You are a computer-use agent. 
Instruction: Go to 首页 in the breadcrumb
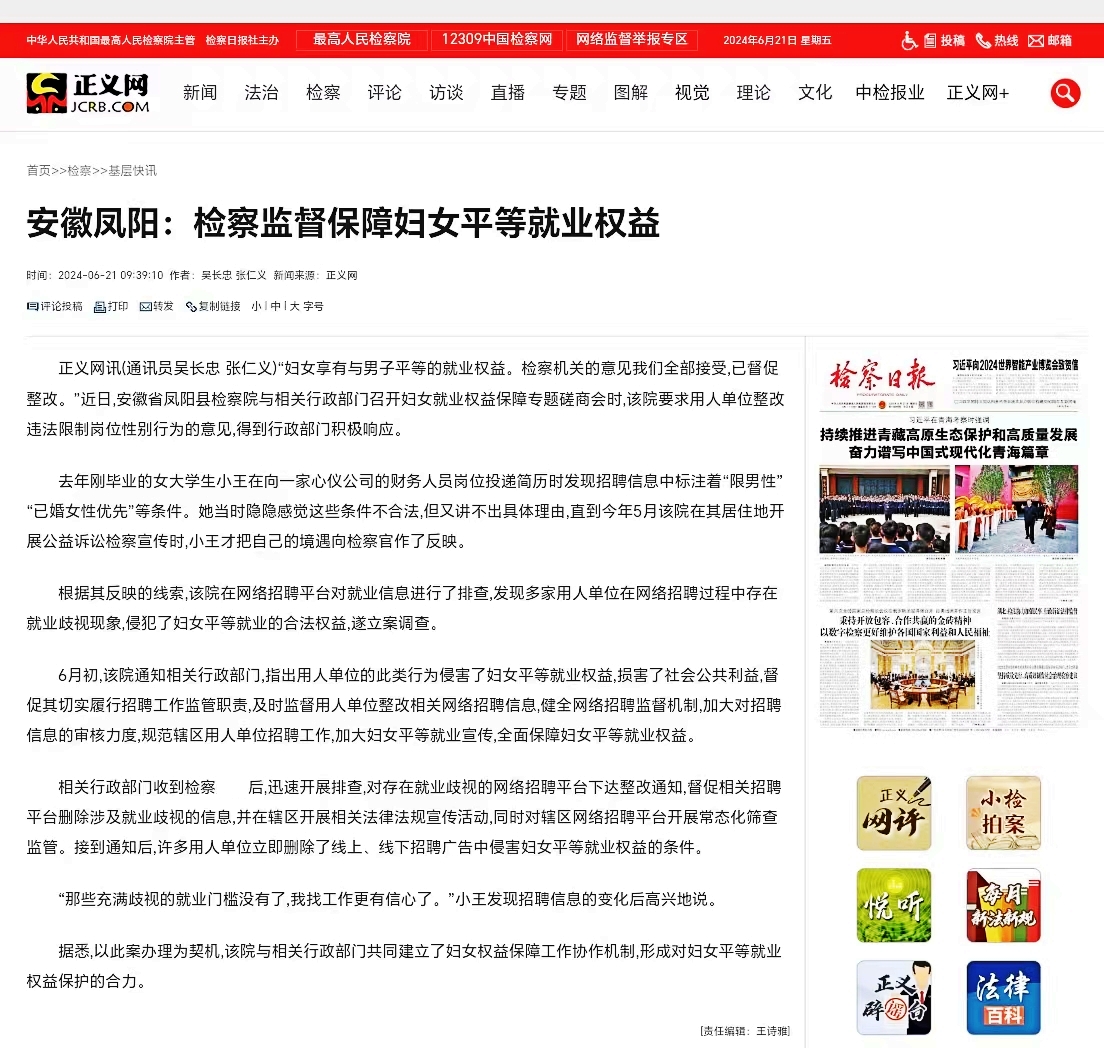tap(39, 170)
